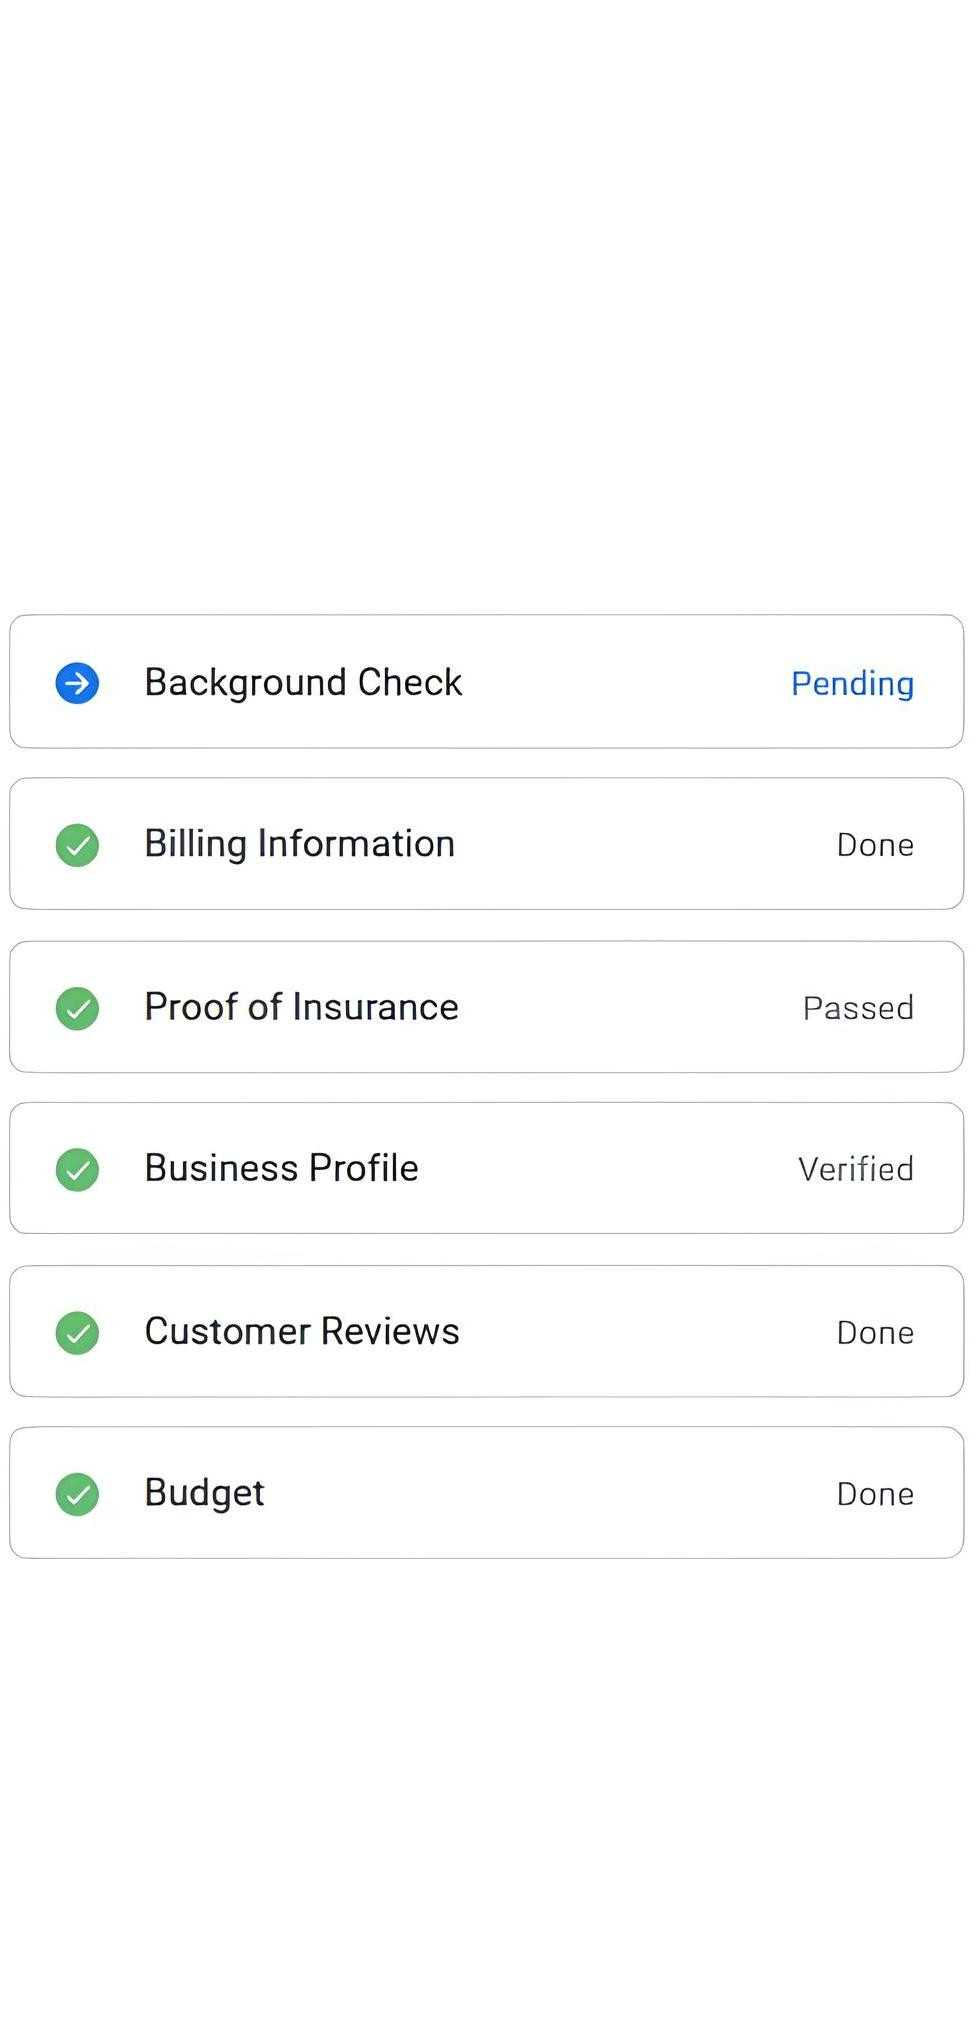Image resolution: width=979 pixels, height=2033 pixels.
Task: Click the blue arrow icon beside Background Check
Action: pyautogui.click(x=77, y=684)
